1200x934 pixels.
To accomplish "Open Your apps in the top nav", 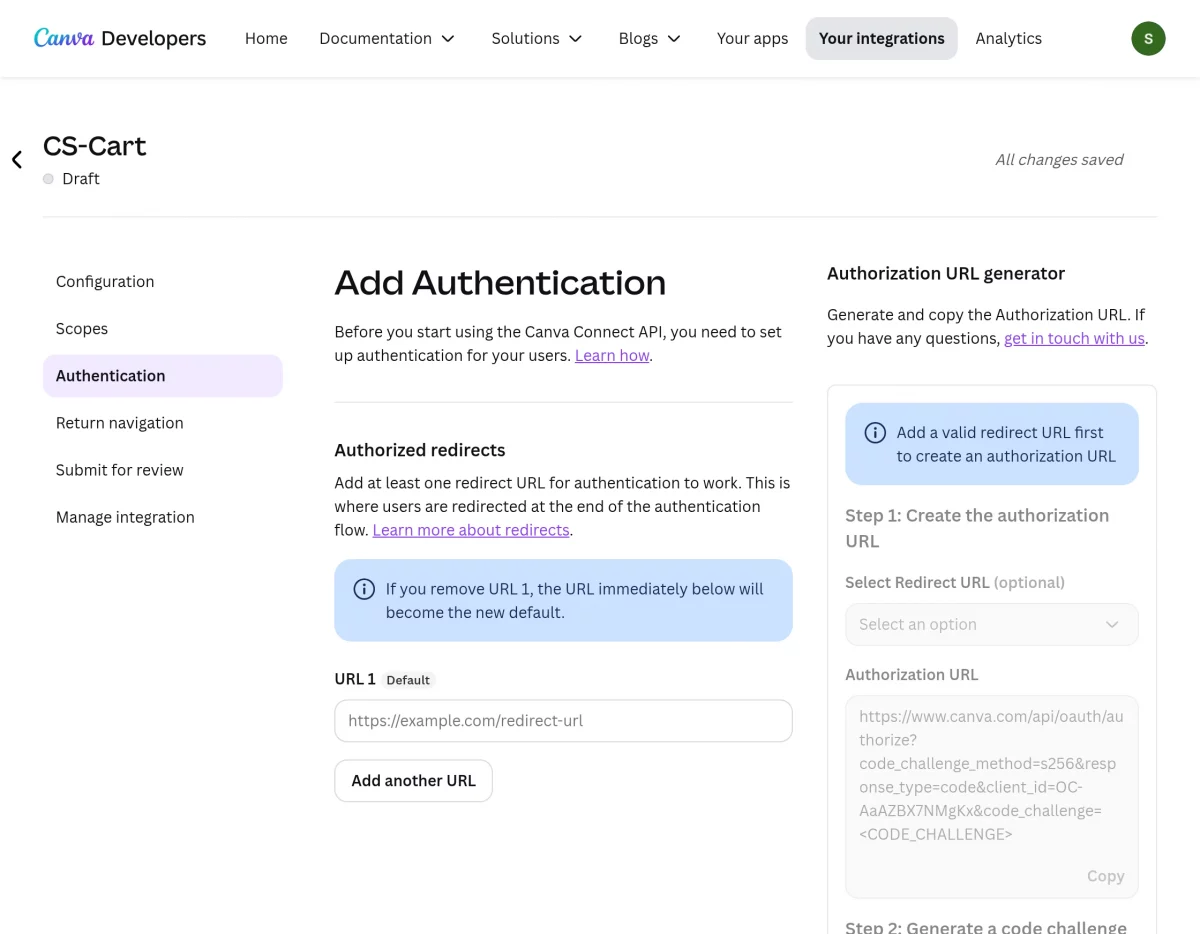I will [x=752, y=38].
